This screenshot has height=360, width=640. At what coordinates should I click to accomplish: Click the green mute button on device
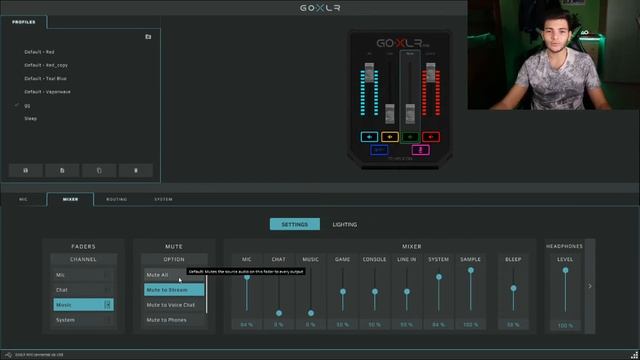(x=410, y=137)
